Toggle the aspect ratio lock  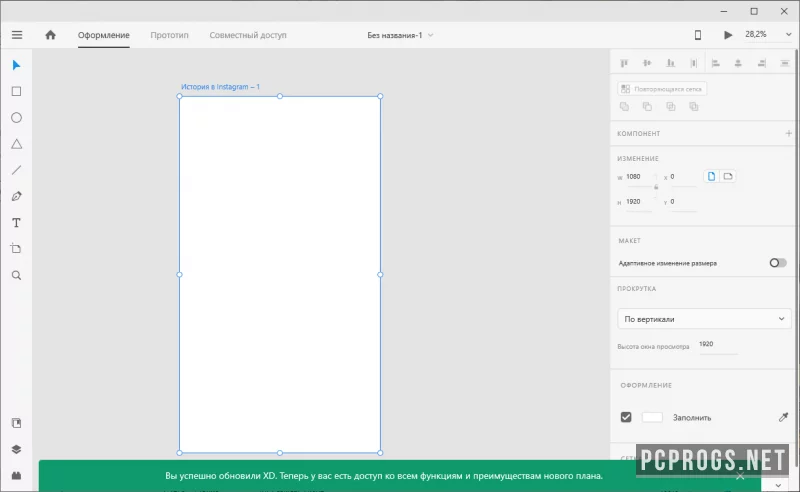tap(656, 187)
